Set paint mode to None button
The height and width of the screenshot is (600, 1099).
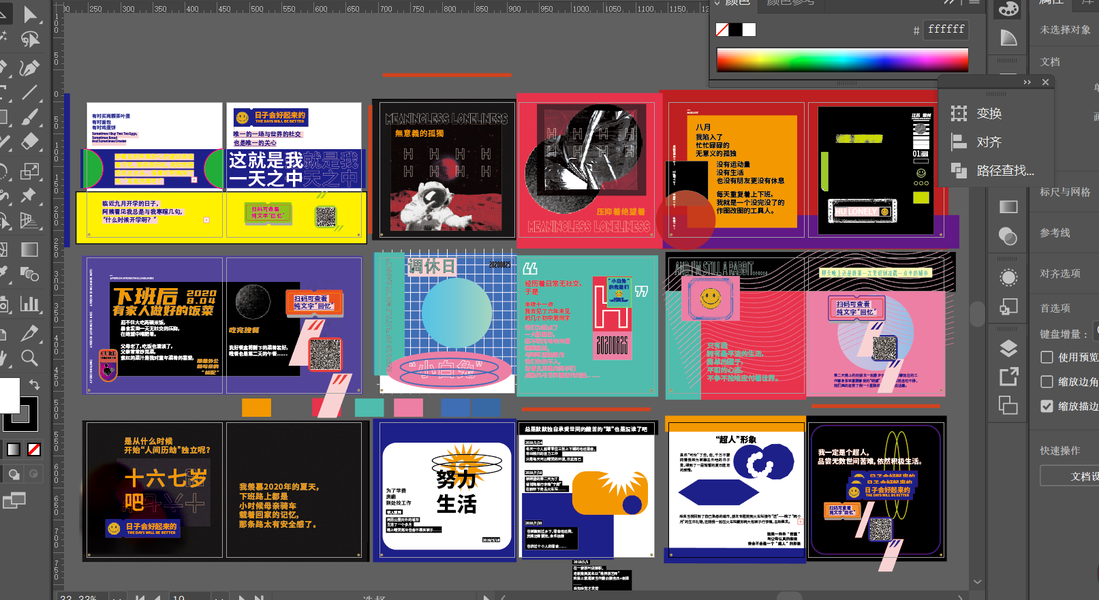[x=34, y=449]
